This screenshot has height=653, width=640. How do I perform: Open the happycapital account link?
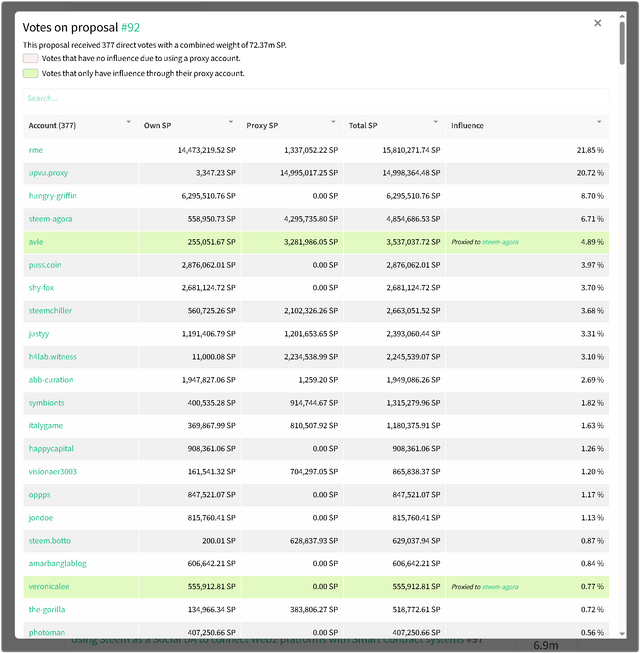pos(51,449)
